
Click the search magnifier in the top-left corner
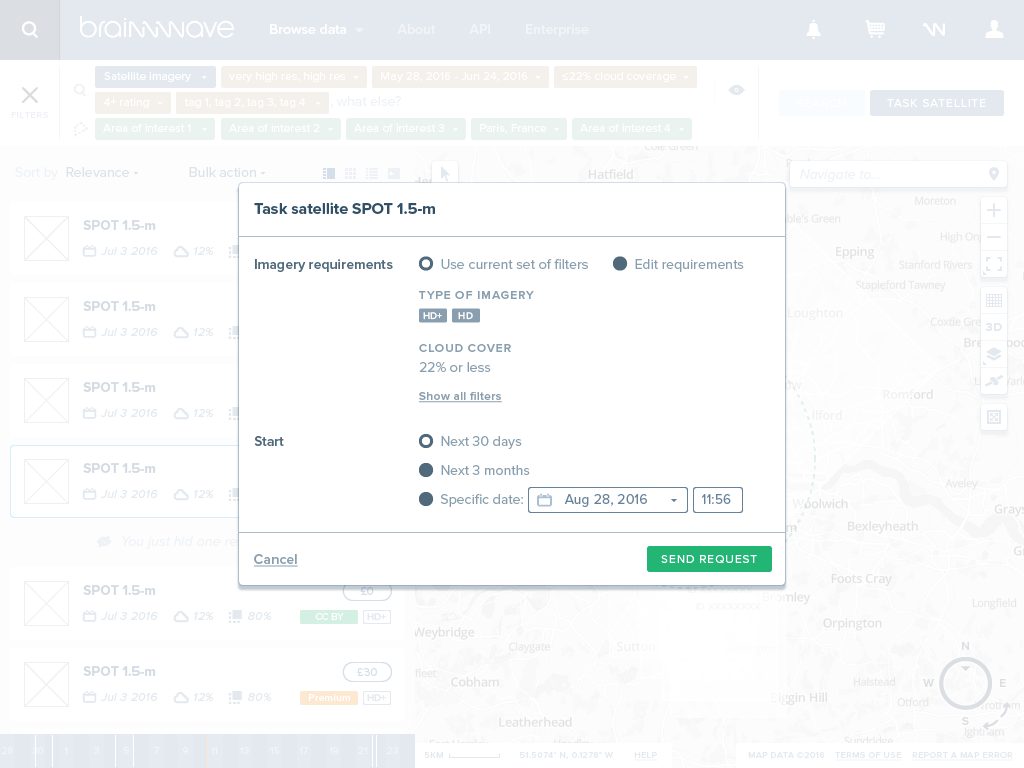(x=29, y=29)
